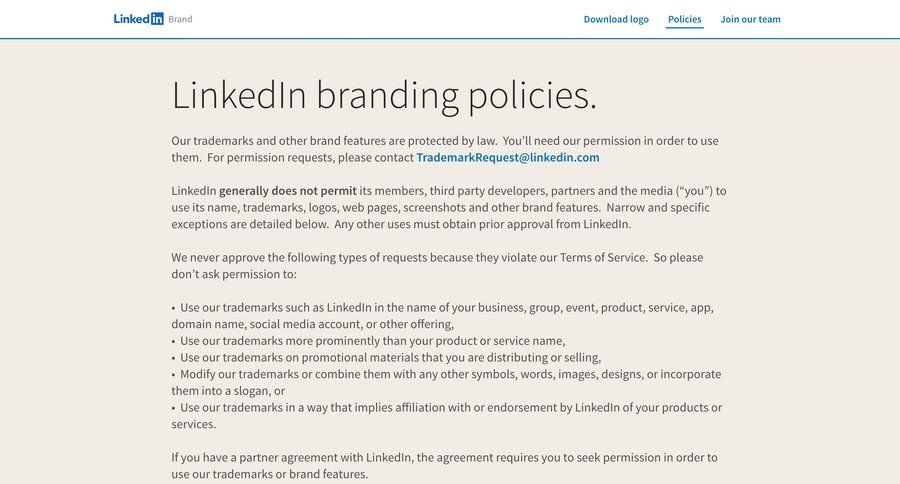Viewport: 900px width, 484px height.
Task: Click the LinkedIn logo in the header
Action: pos(138,19)
